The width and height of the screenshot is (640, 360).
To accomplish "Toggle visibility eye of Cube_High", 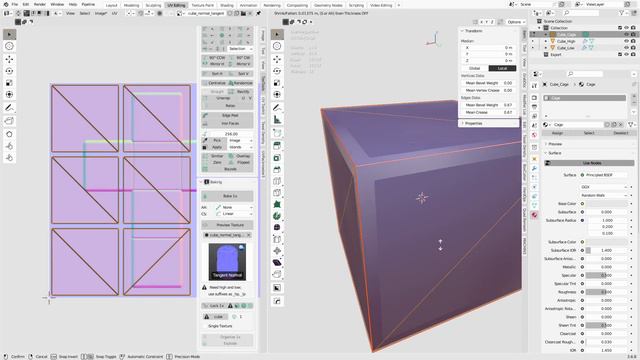I will (x=626, y=41).
